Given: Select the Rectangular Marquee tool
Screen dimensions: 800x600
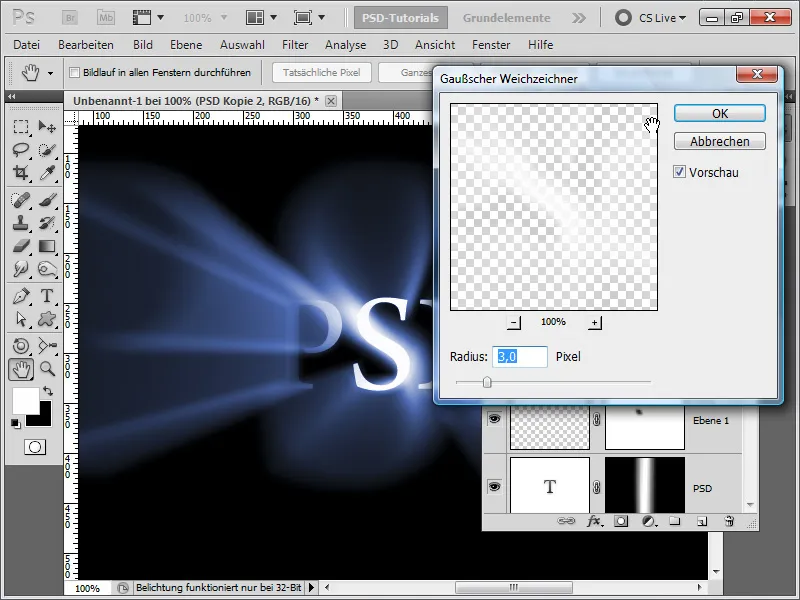Looking at the screenshot, I should pyautogui.click(x=21, y=127).
